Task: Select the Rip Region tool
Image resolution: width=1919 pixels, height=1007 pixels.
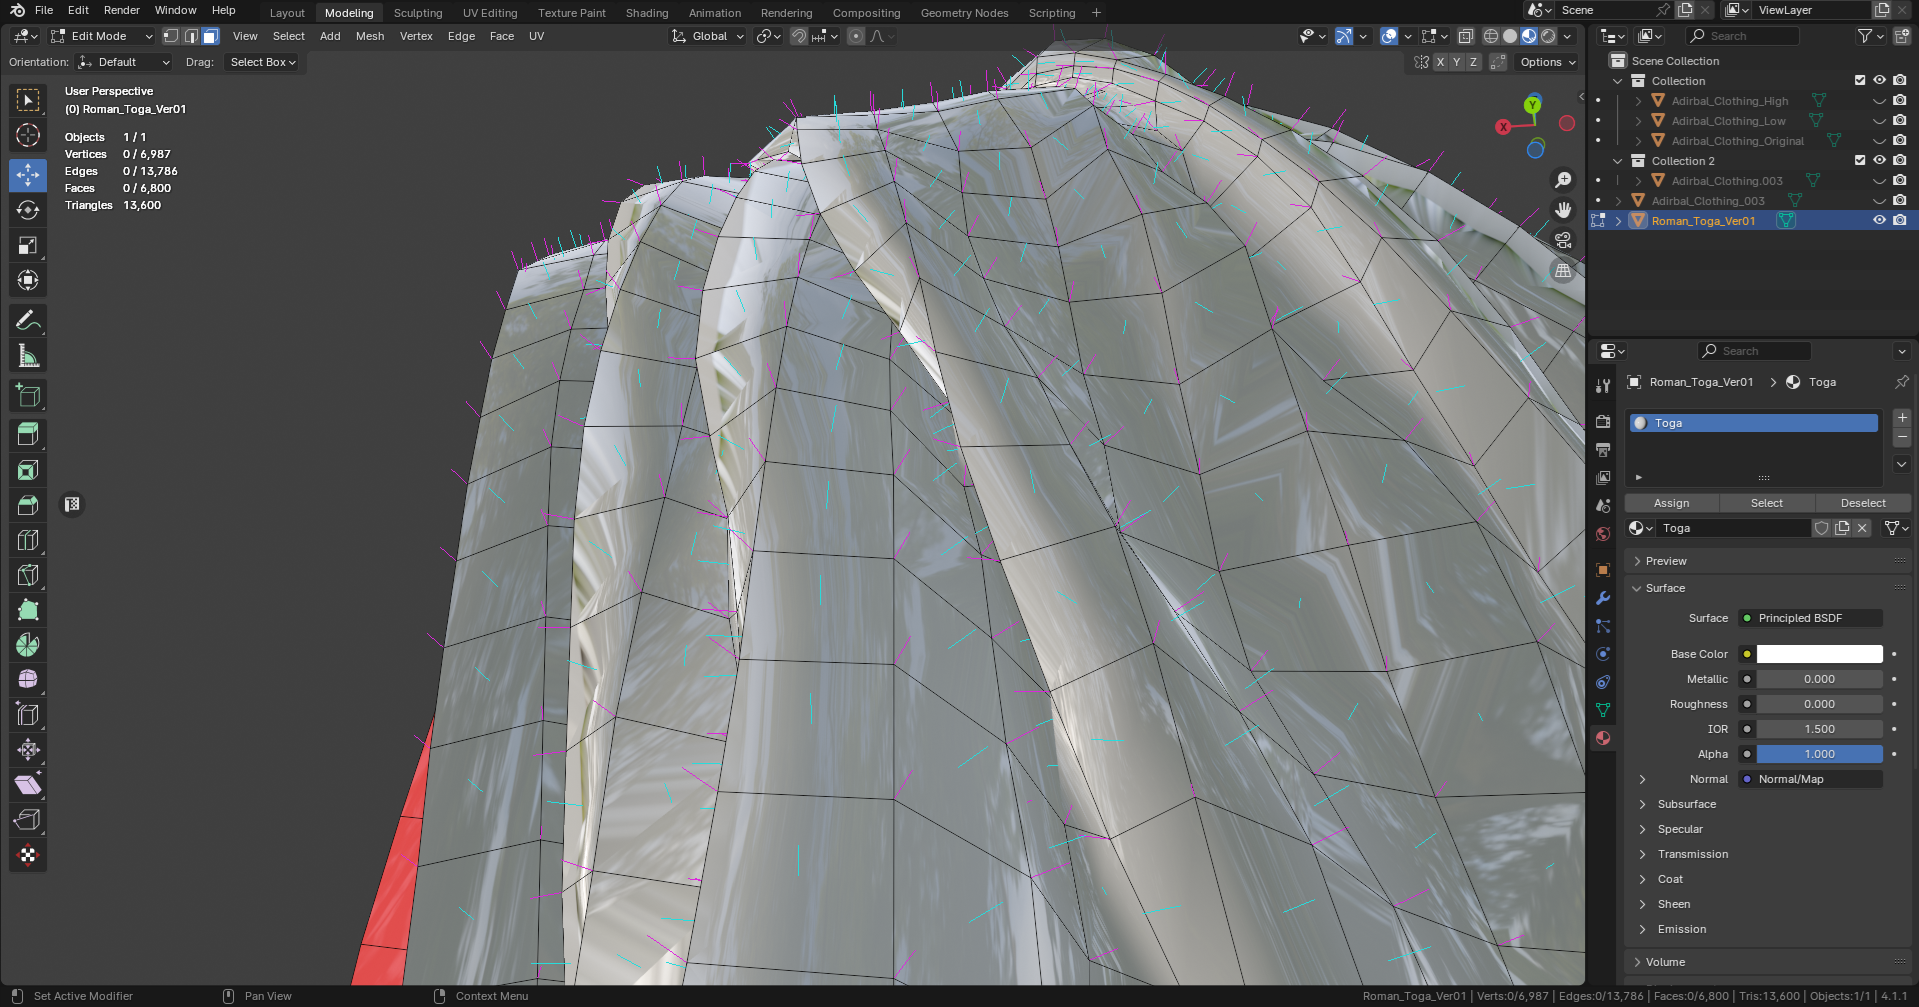Action: pyautogui.click(x=28, y=820)
